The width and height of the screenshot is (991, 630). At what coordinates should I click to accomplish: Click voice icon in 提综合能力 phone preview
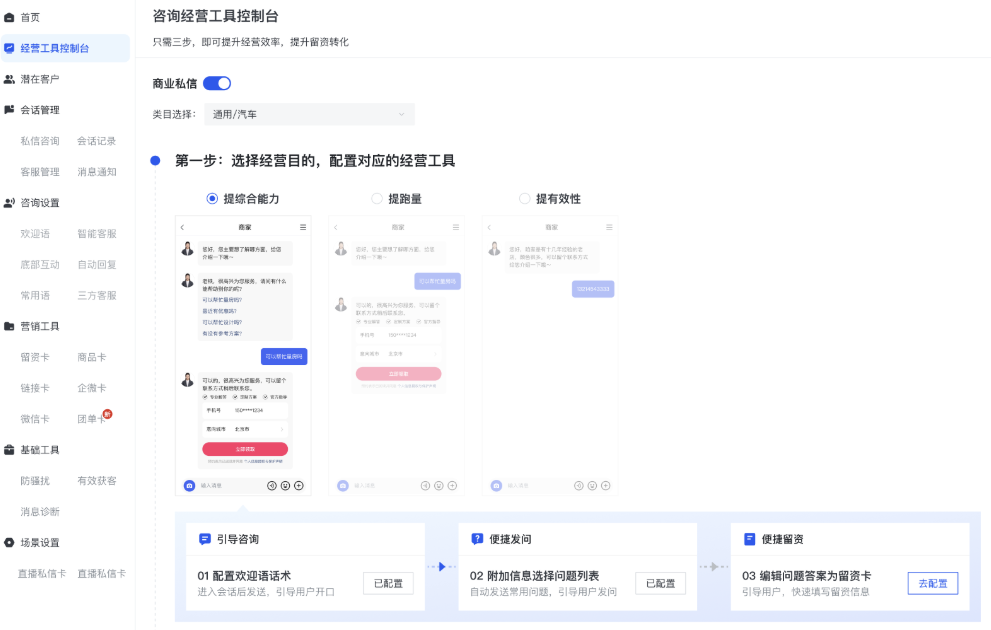click(272, 485)
